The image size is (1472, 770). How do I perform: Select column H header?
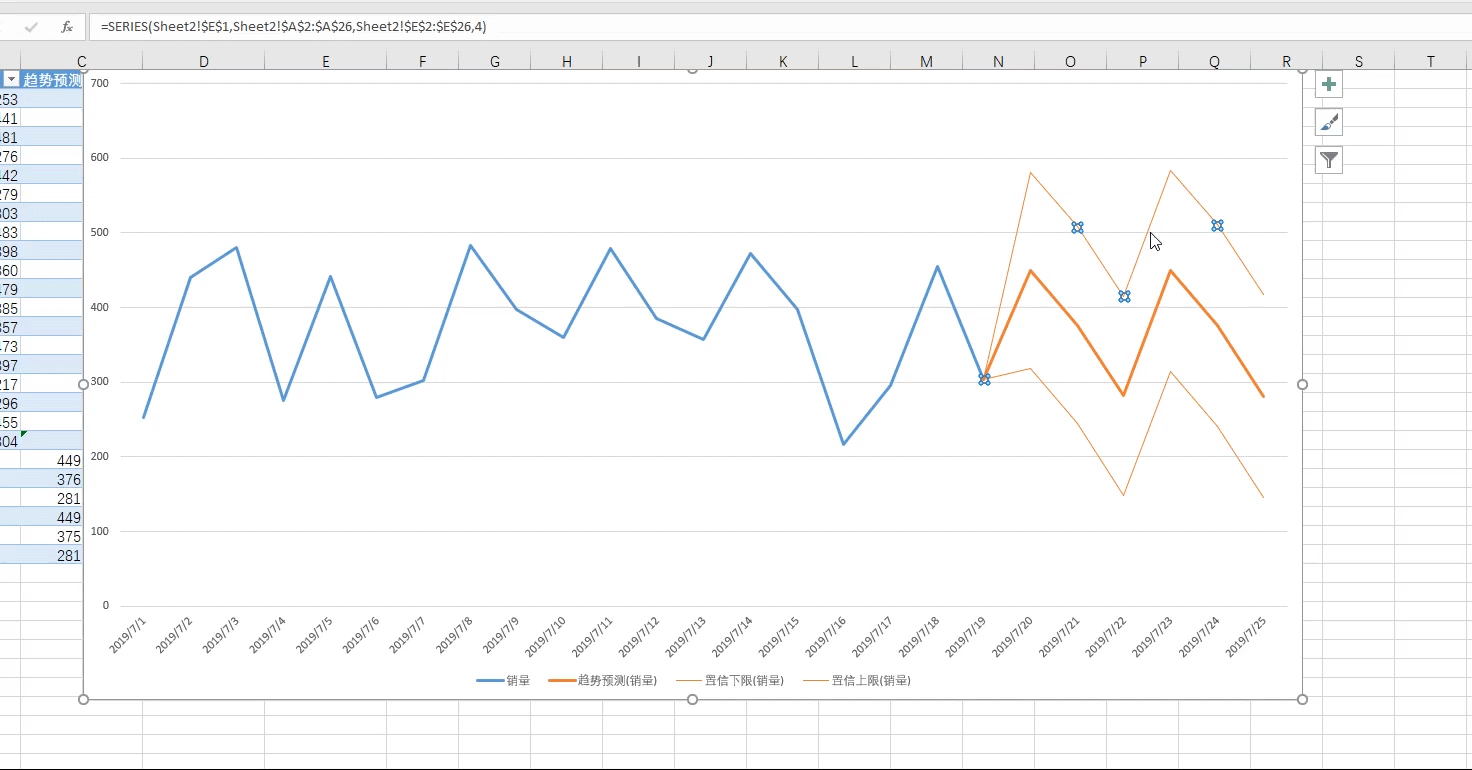coord(567,62)
